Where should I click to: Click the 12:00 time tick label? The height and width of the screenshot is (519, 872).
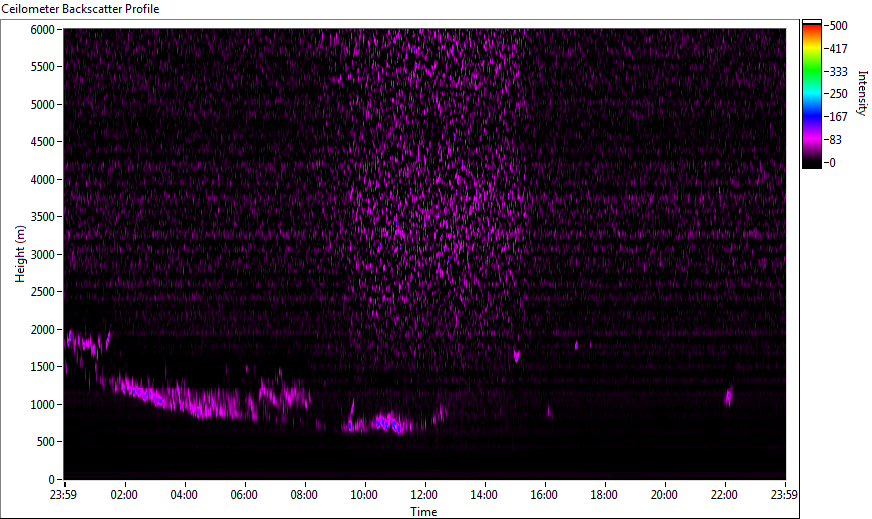(x=424, y=495)
